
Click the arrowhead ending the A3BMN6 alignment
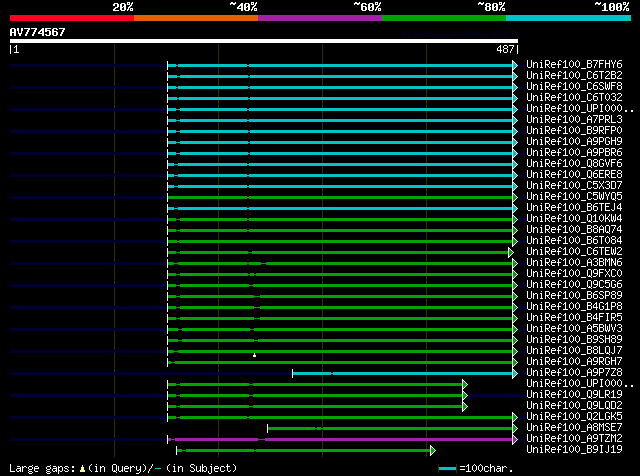515,264
